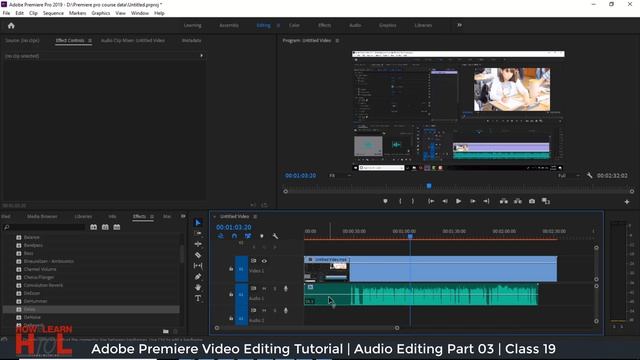This screenshot has width=640, height=360.
Task: Go to Out point
Action: point(486,201)
